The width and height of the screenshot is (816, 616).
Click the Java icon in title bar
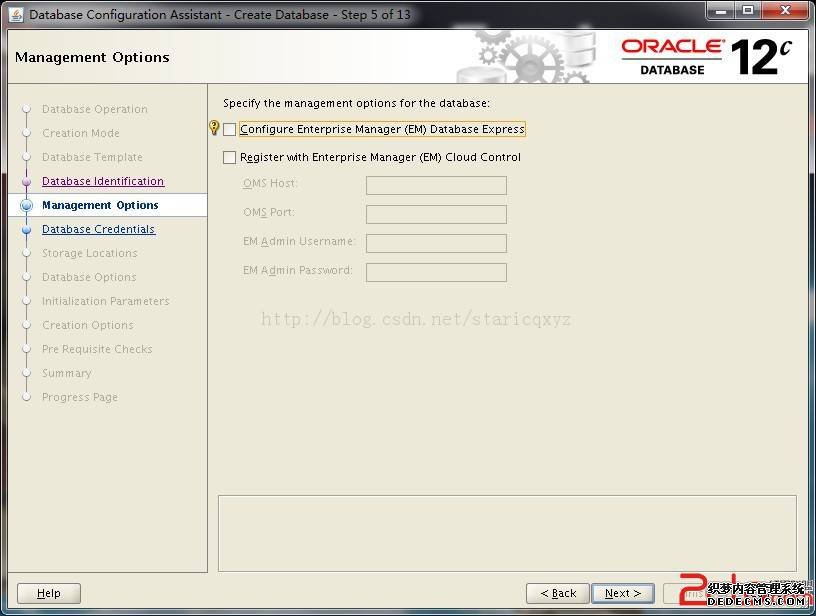15,14
